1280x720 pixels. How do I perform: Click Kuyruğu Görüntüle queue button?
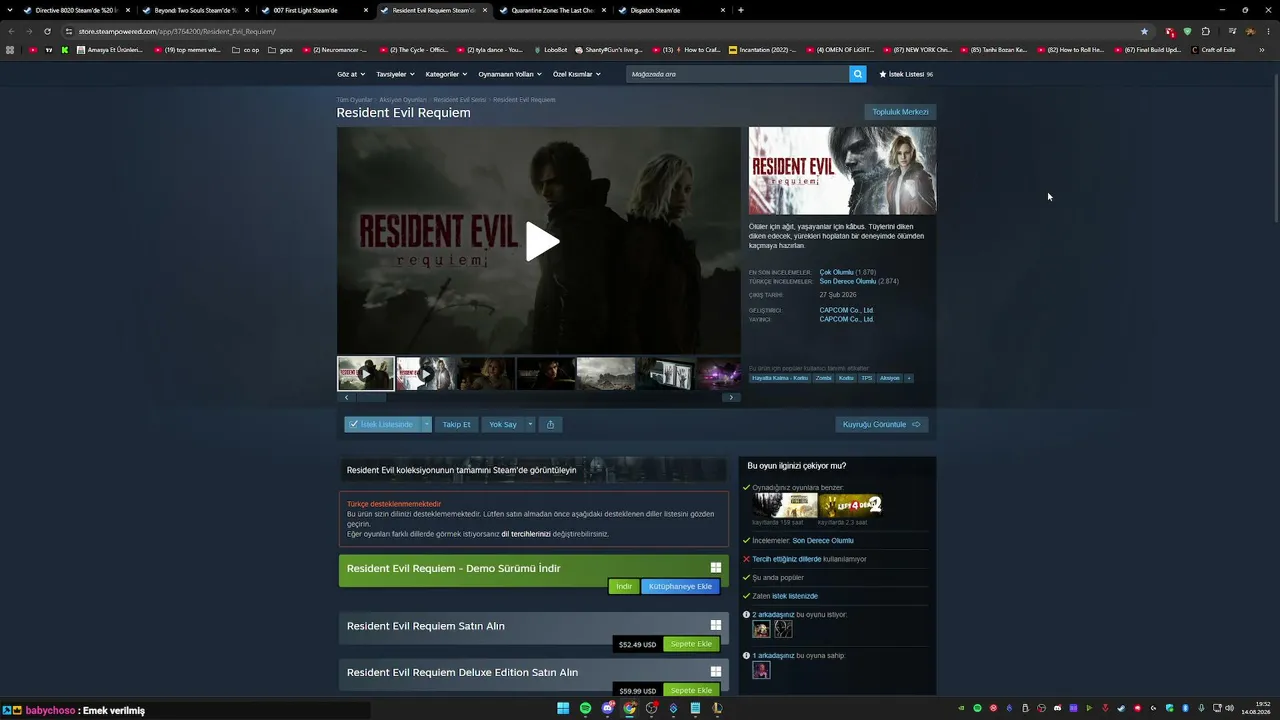(882, 424)
